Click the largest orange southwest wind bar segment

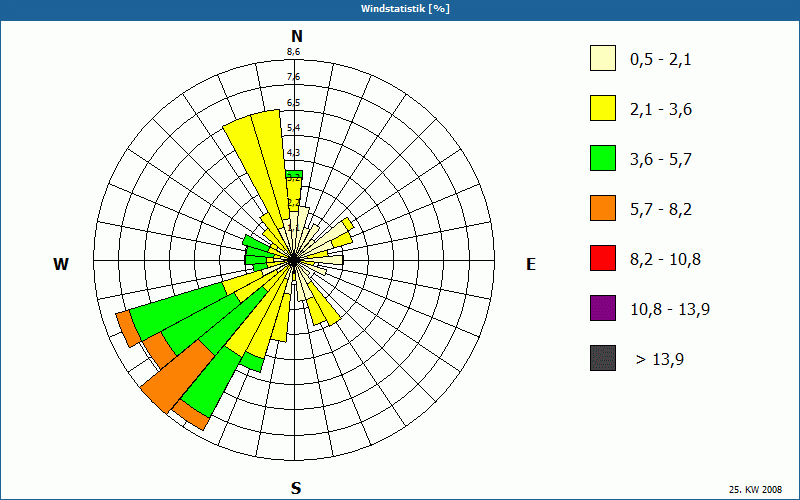(x=178, y=377)
